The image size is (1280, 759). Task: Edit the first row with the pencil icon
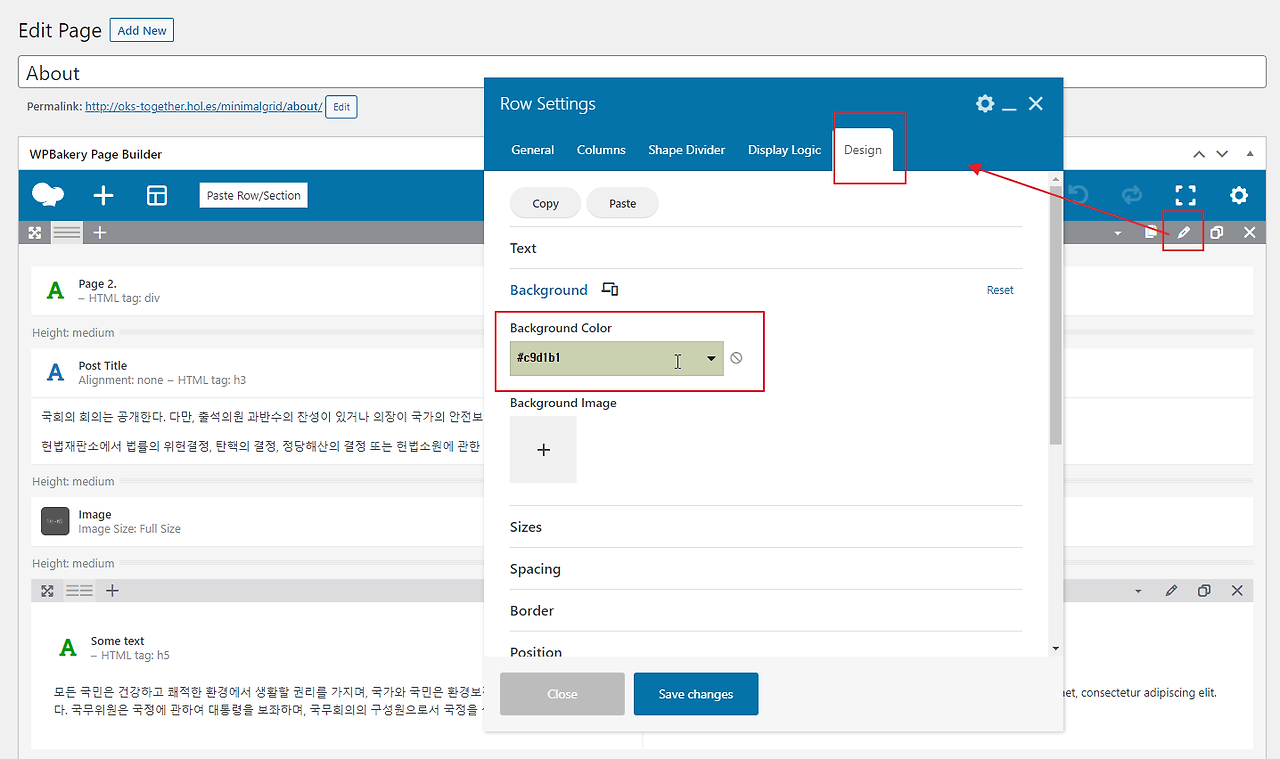[x=1184, y=232]
